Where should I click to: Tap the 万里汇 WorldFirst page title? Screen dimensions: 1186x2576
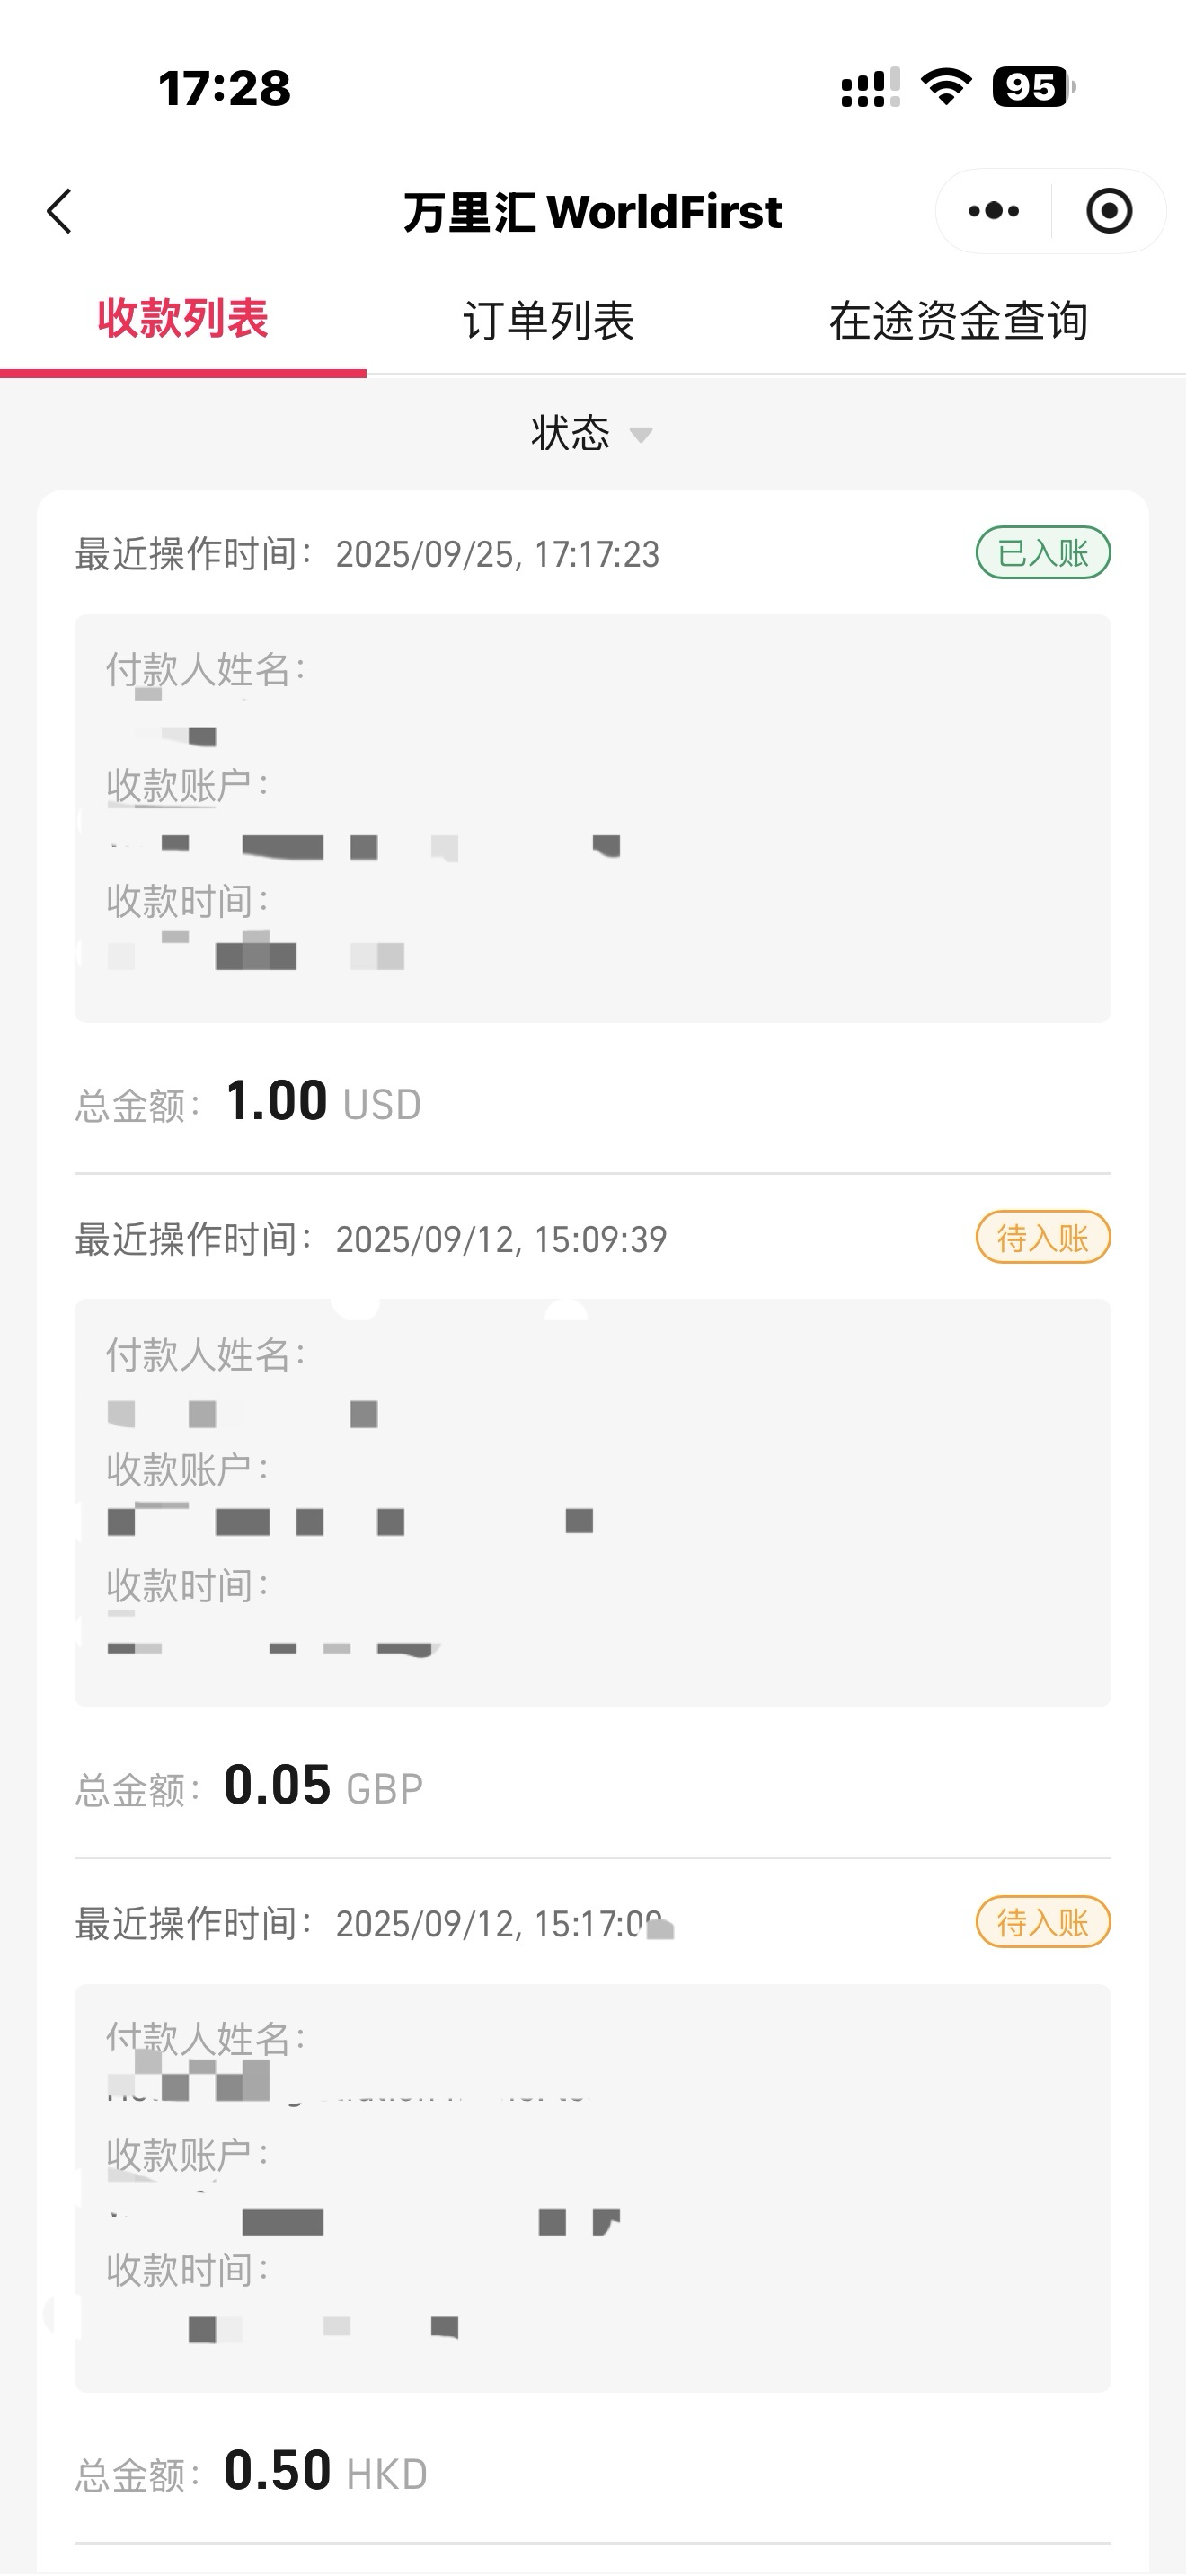pyautogui.click(x=592, y=212)
